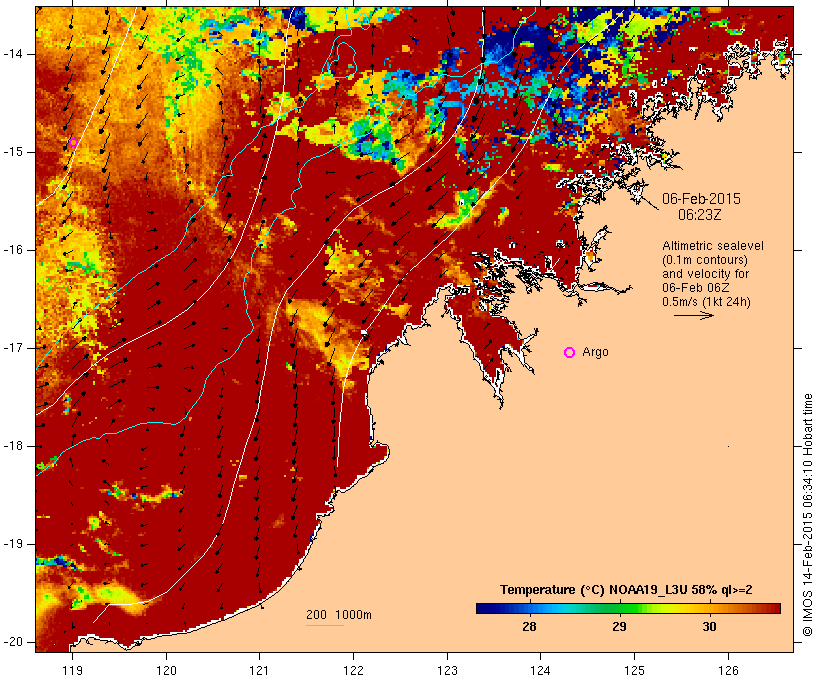
Task: Click the '-19' latitude axis label
Action: (x=12, y=544)
